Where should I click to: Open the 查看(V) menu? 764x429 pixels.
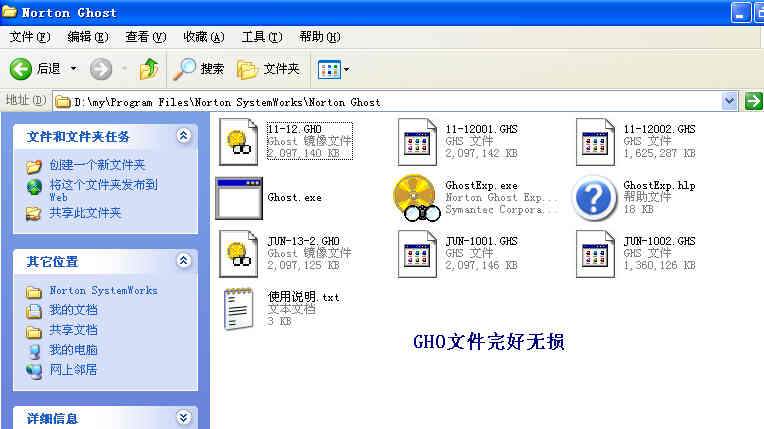(x=146, y=37)
